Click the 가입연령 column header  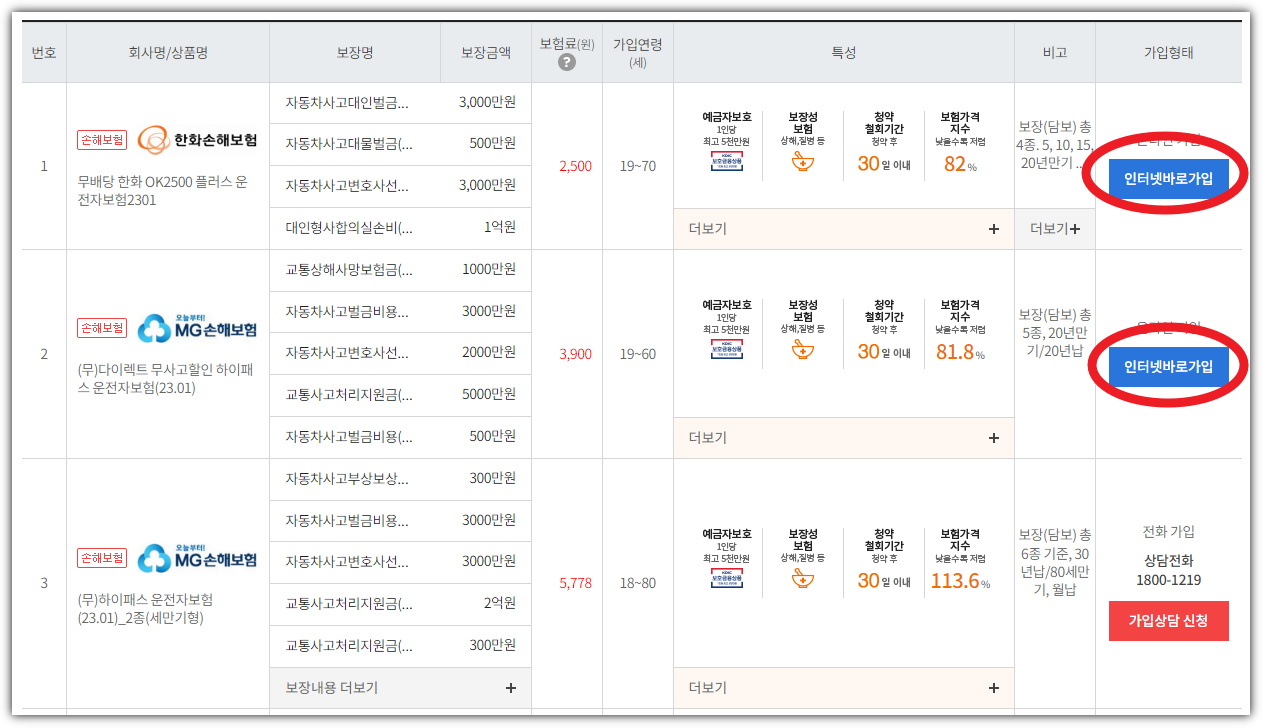637,52
